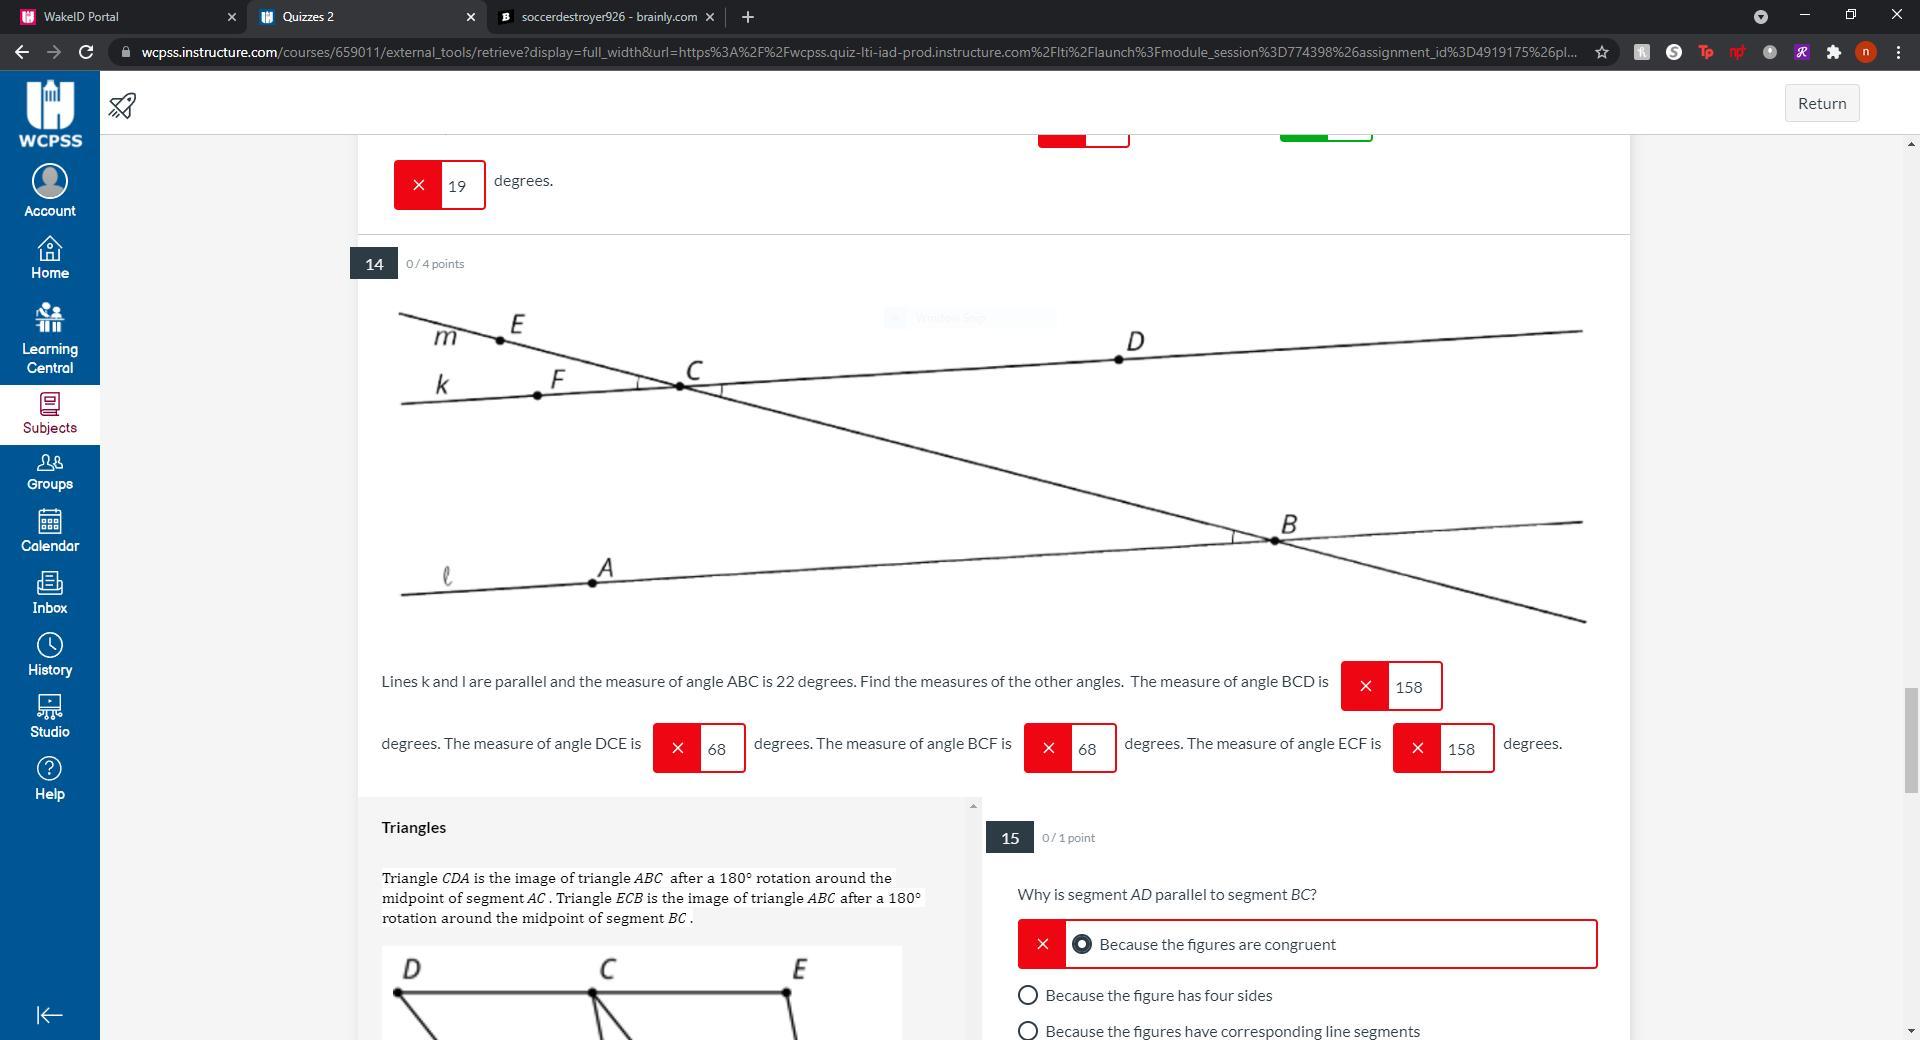Click the Triangles passage heading
This screenshot has width=1920, height=1040.
[414, 827]
